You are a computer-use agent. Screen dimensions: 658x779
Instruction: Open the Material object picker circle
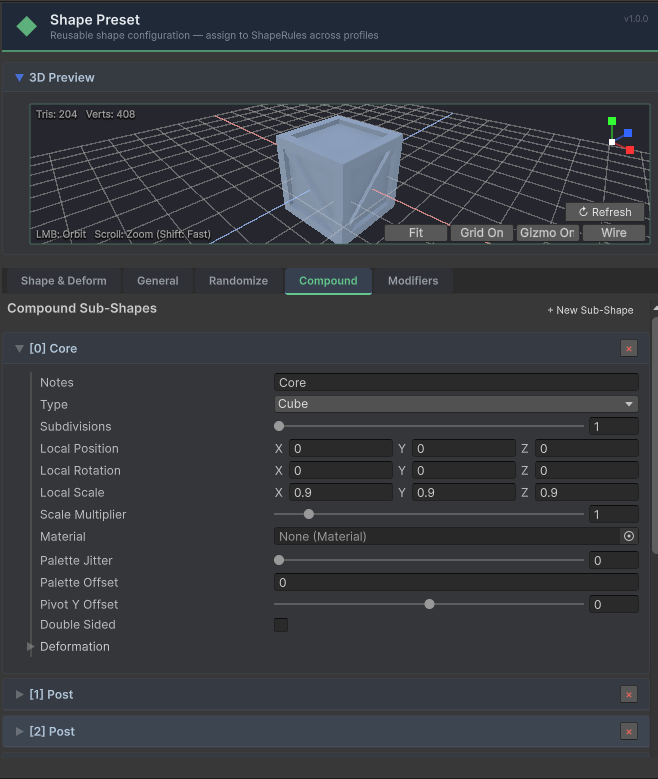628,537
